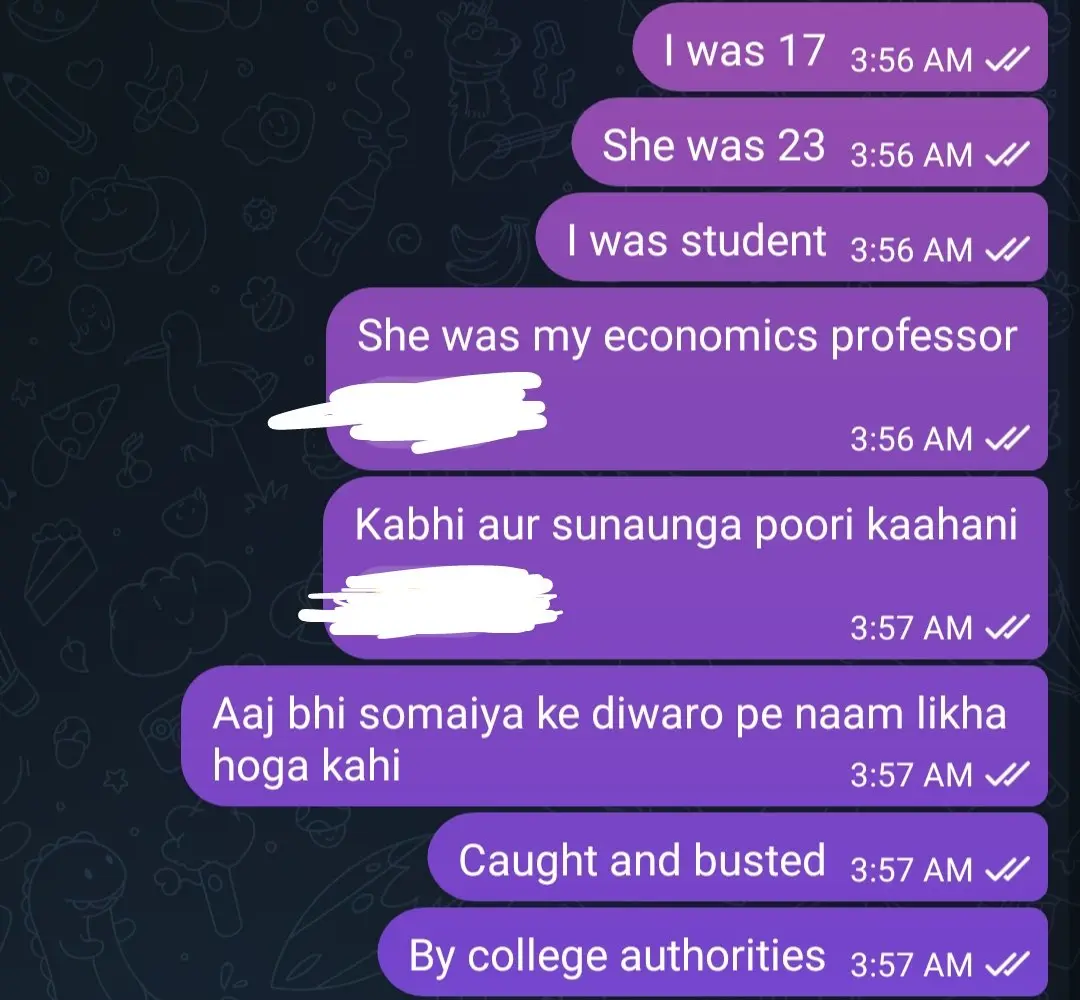1080x1000 pixels.
Task: Select the "Caught and busted" message
Action: click(x=738, y=857)
